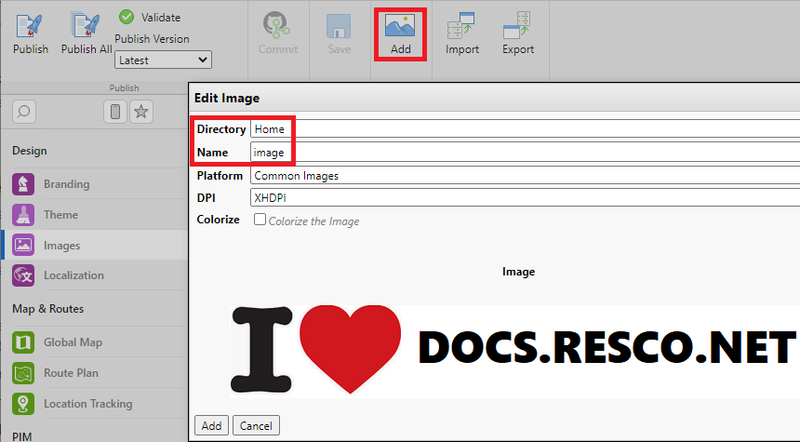Click the mobile device icon in sidebar
Viewport: 800px width, 442px height.
[x=115, y=112]
